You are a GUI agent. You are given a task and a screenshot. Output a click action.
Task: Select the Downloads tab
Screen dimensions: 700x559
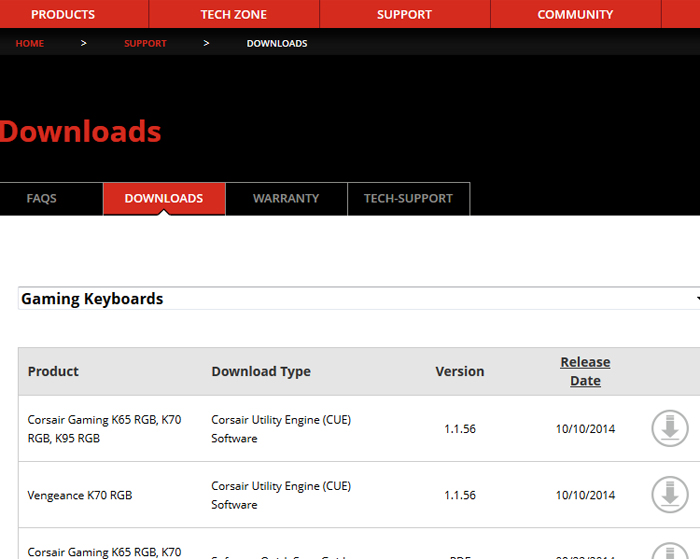click(x=164, y=198)
